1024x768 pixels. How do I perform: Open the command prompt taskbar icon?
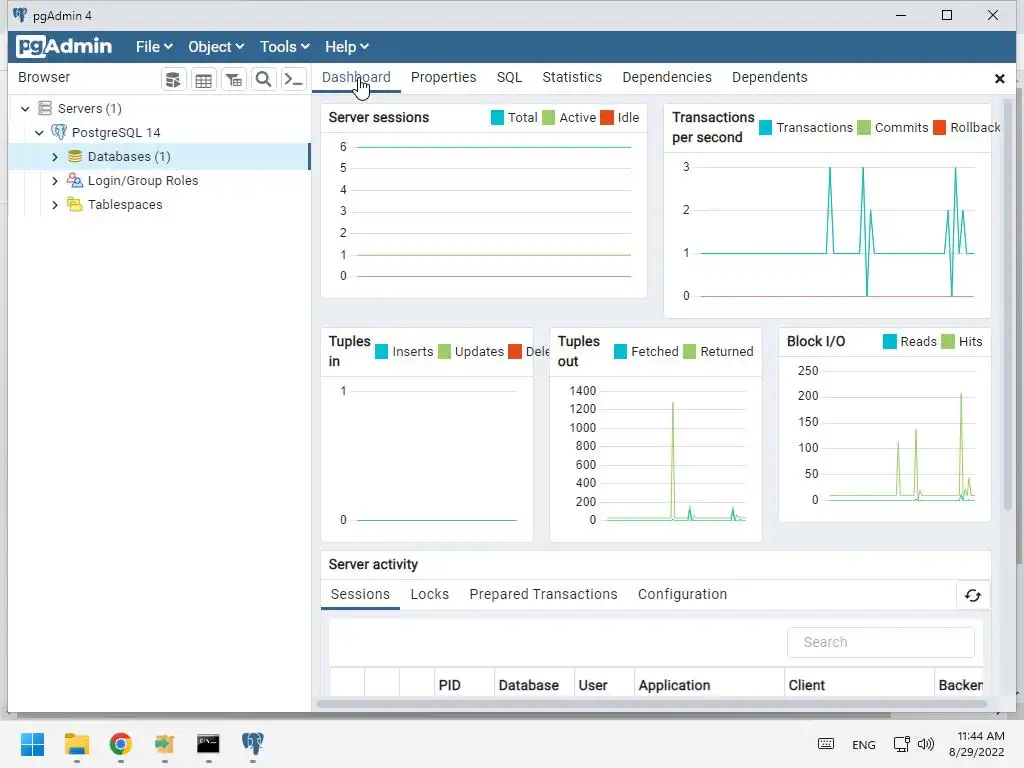pos(208,744)
